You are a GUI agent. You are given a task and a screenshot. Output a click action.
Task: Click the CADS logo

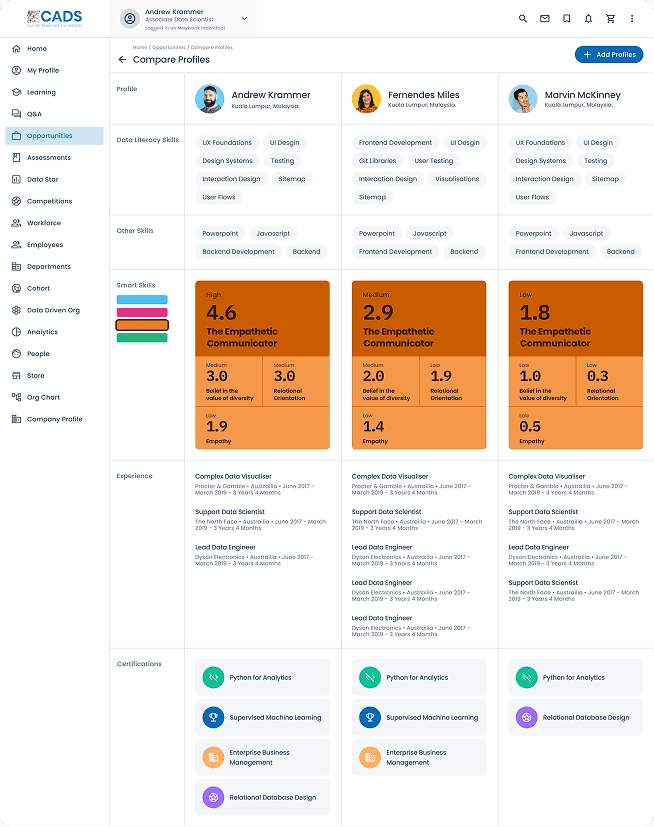(x=55, y=18)
